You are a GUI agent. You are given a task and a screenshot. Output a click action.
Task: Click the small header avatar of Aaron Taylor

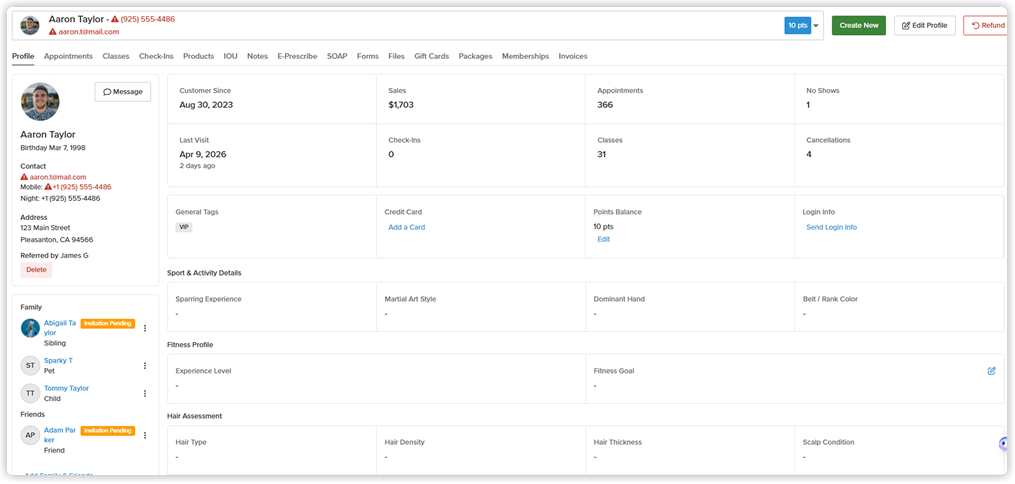point(30,26)
